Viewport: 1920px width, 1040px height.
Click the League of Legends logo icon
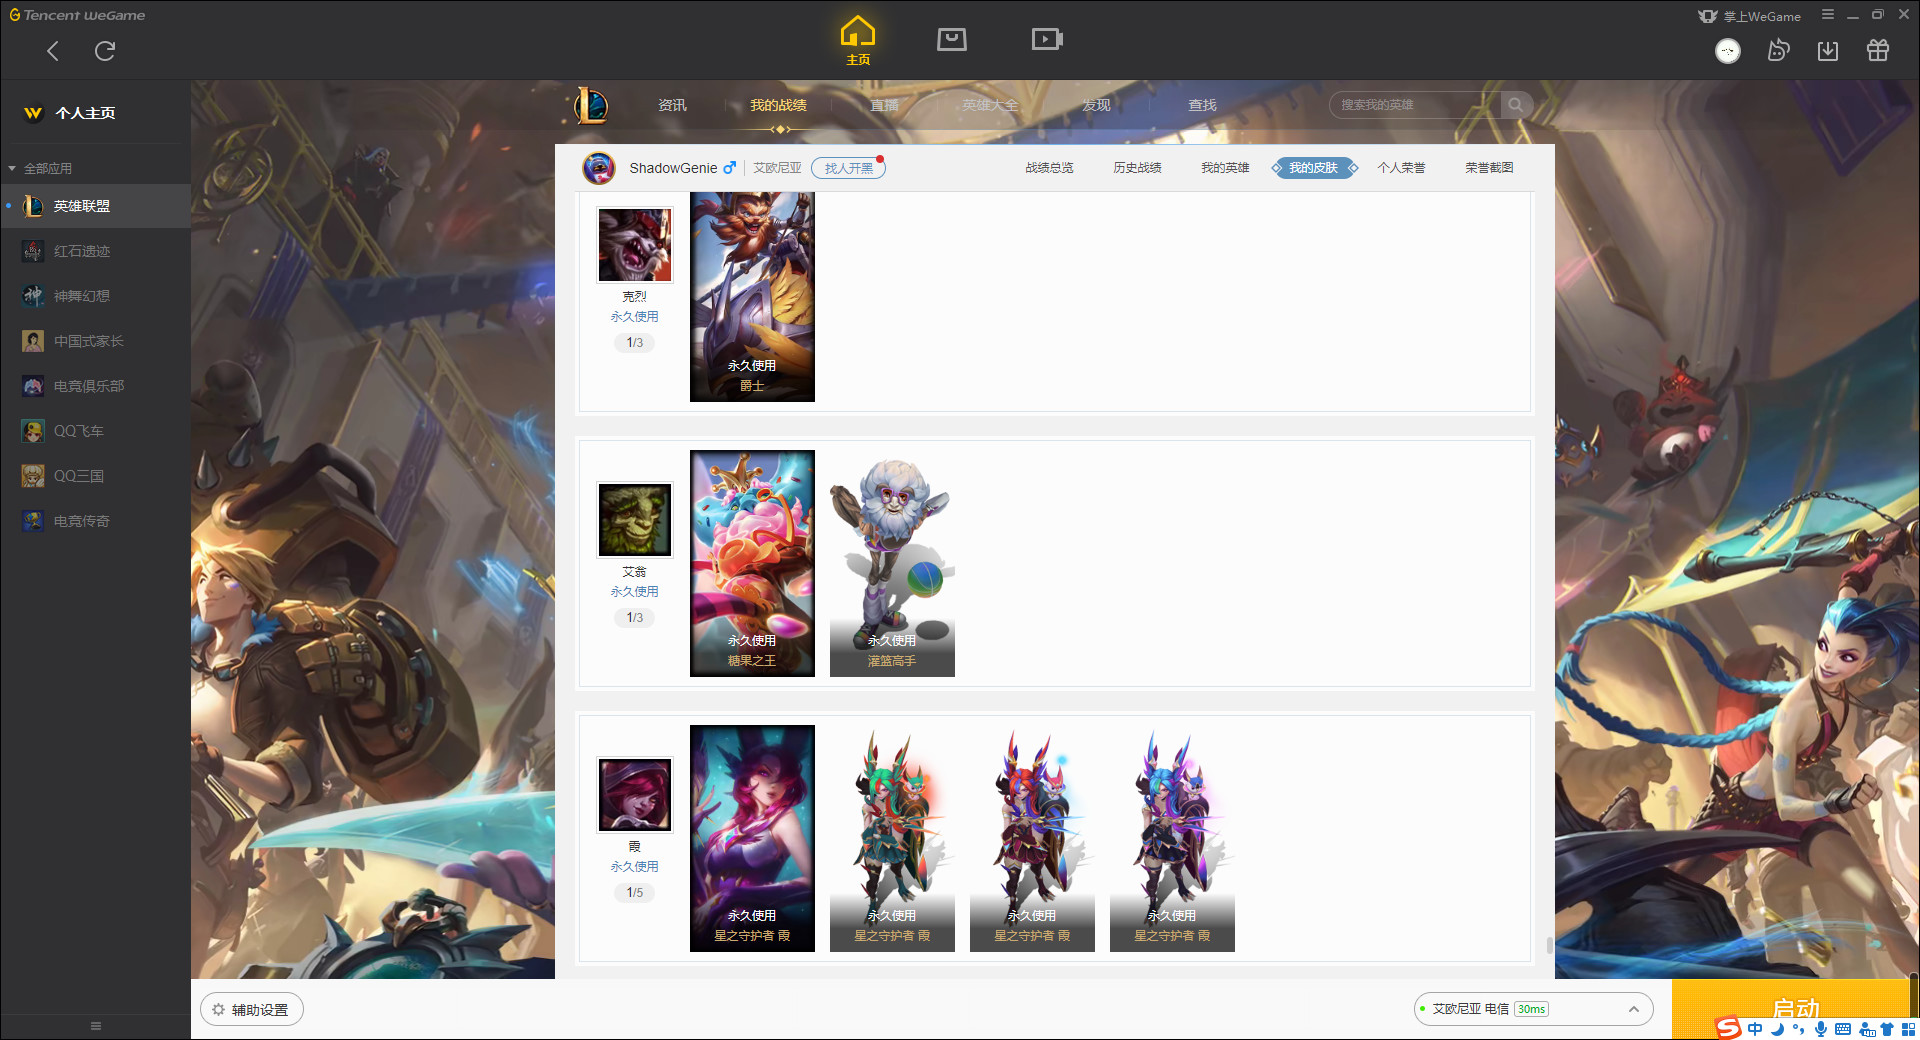tap(591, 105)
